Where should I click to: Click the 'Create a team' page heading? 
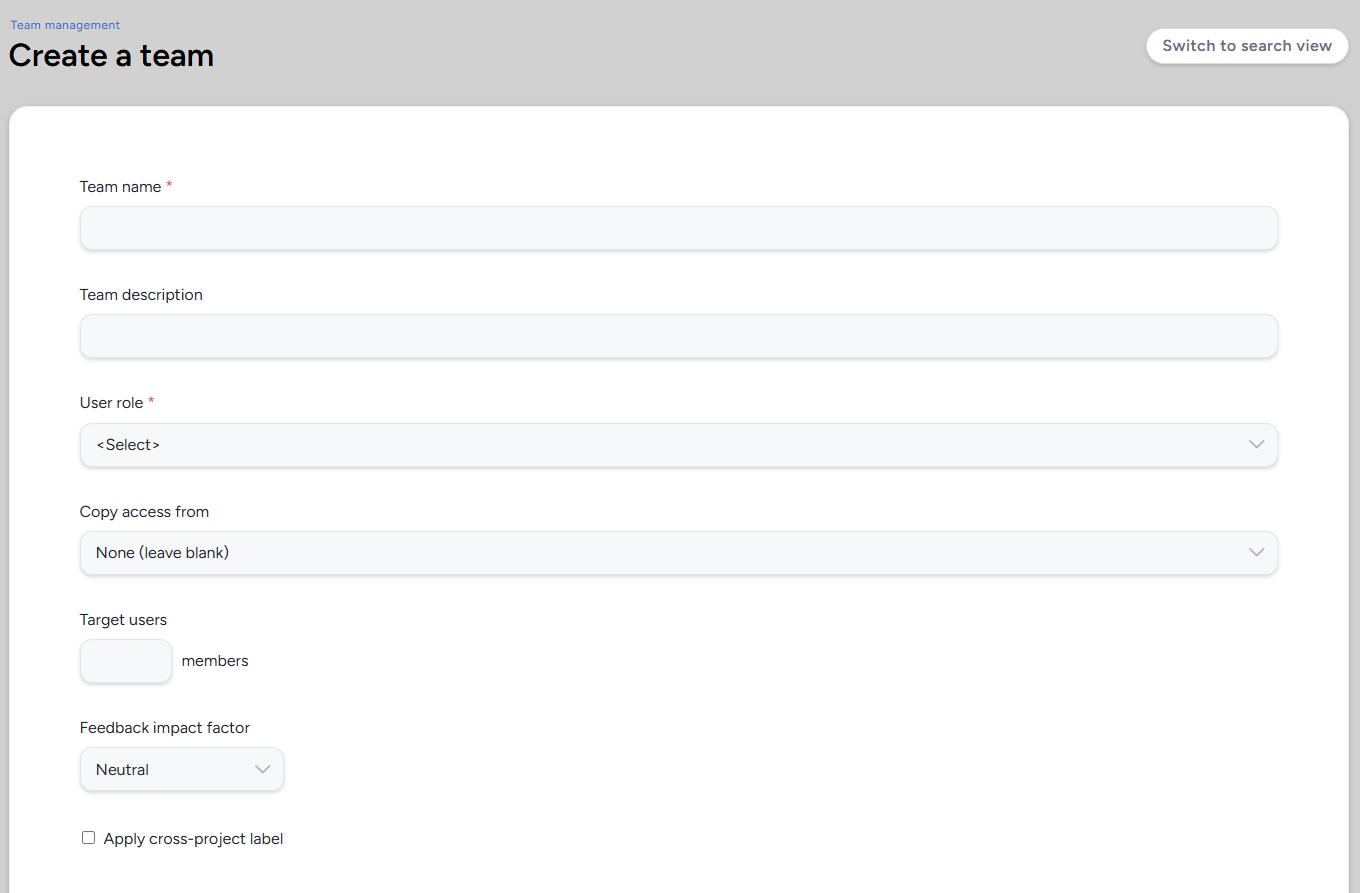coord(111,55)
